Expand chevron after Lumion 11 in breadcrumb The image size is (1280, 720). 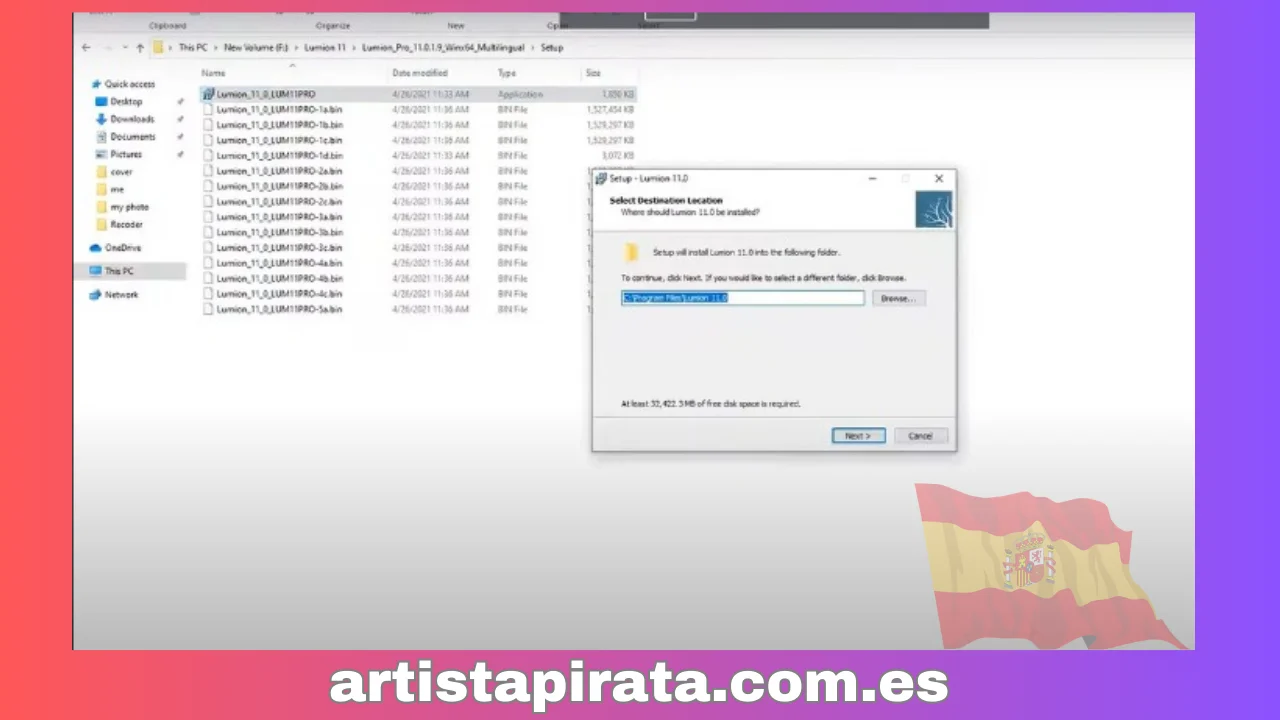point(354,47)
